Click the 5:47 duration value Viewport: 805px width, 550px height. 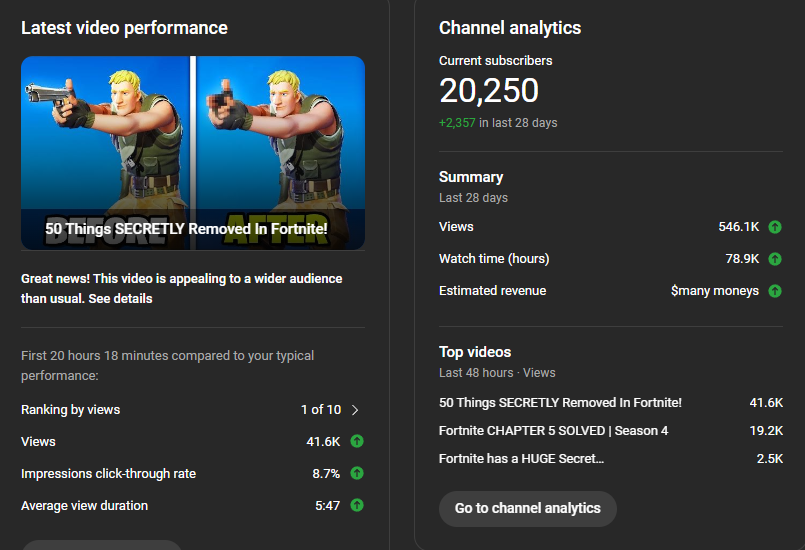click(328, 506)
